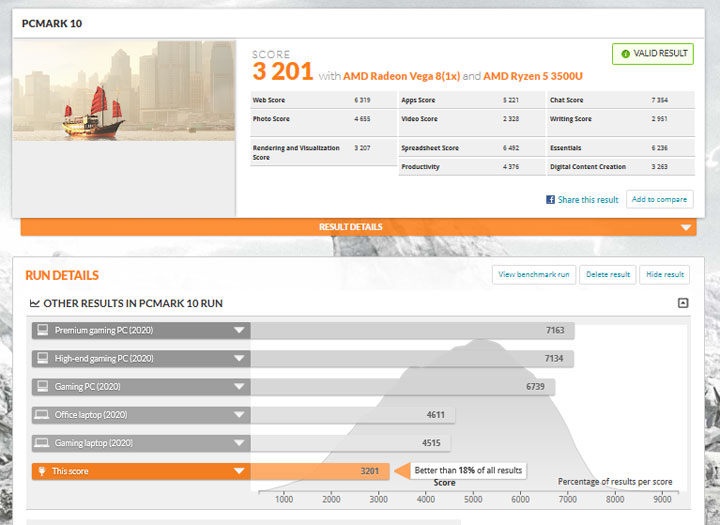
Task: Click the View benchmark run button
Action: 534,274
